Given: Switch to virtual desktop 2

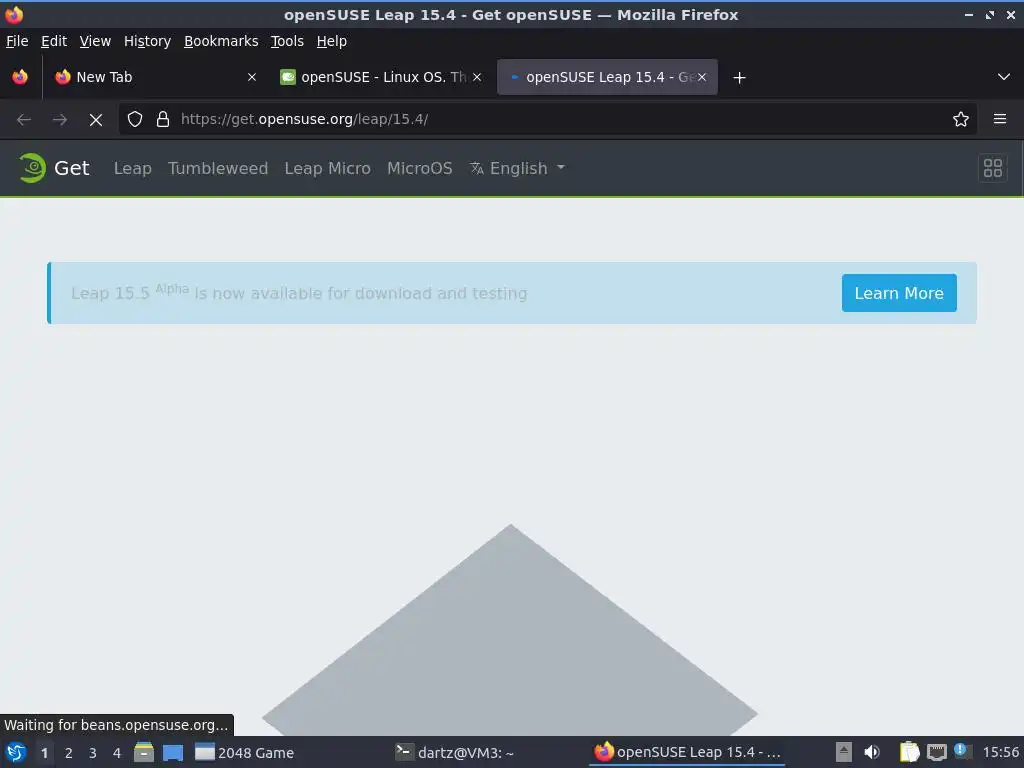Looking at the screenshot, I should pos(69,753).
